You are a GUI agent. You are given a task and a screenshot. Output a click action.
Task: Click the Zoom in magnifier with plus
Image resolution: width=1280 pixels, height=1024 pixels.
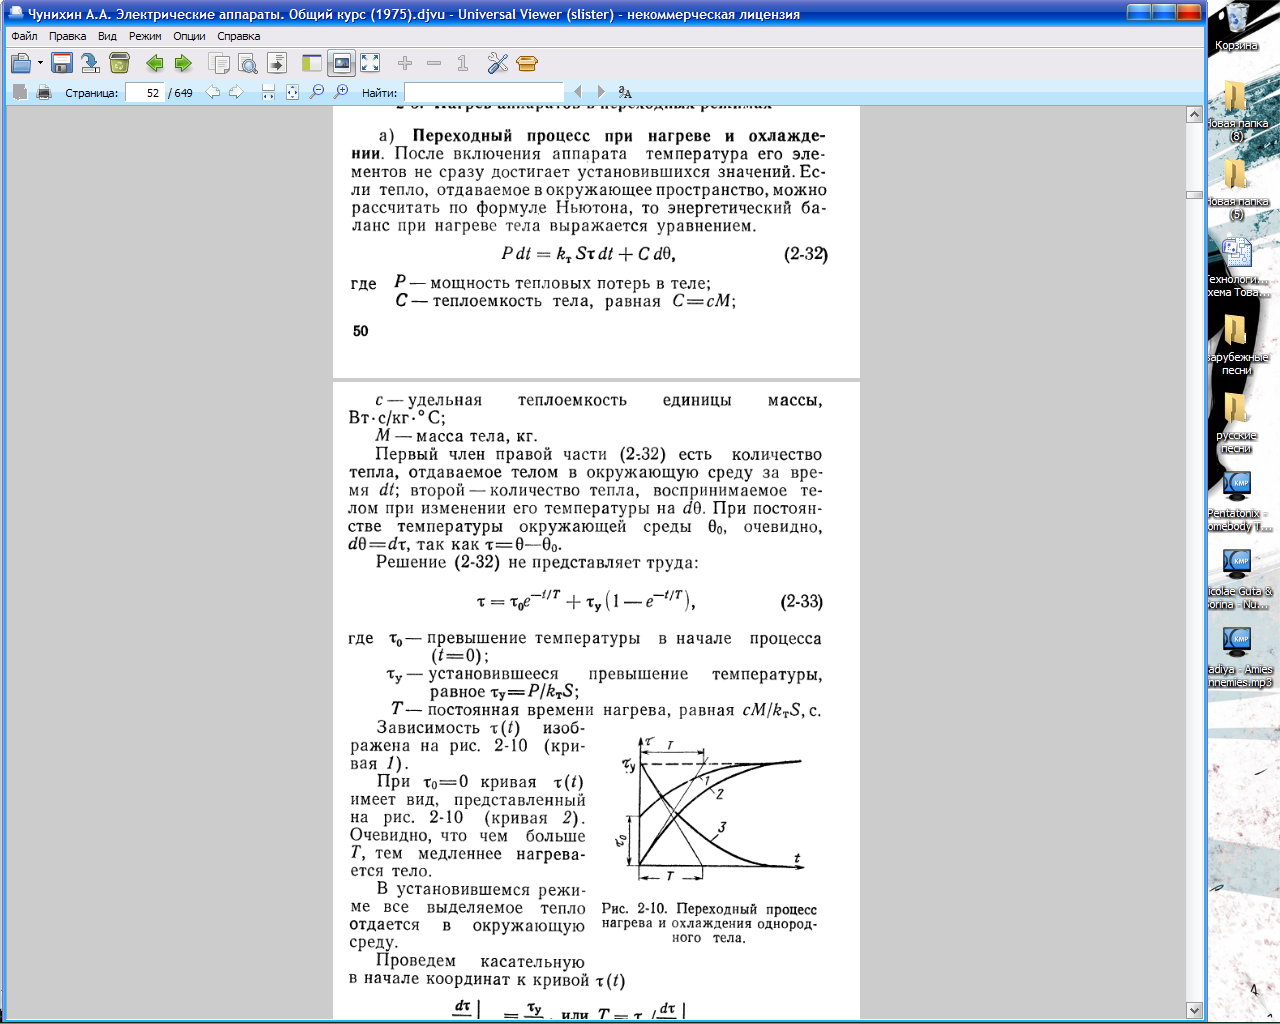341,92
